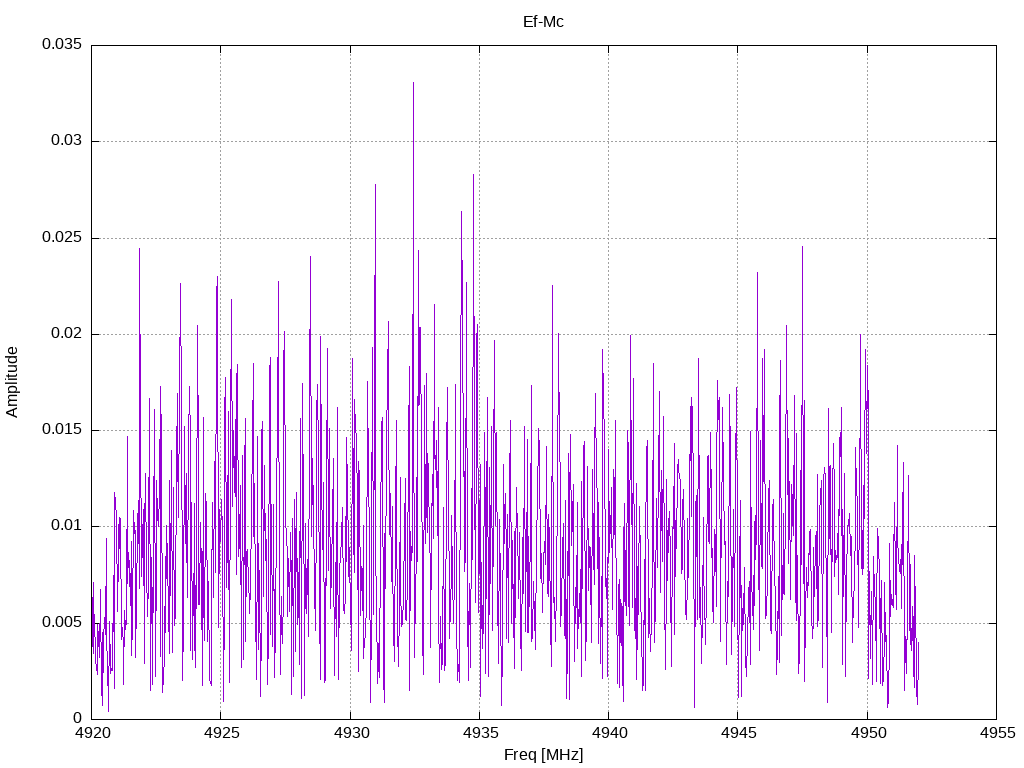Click the x-axis tick label 4950

coord(868,733)
